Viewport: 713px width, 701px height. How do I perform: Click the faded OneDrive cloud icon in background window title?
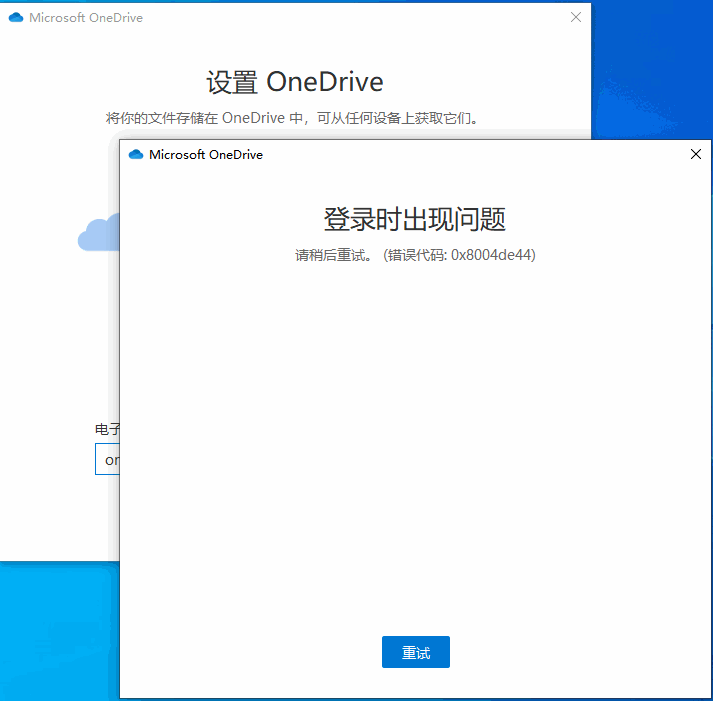pos(16,17)
